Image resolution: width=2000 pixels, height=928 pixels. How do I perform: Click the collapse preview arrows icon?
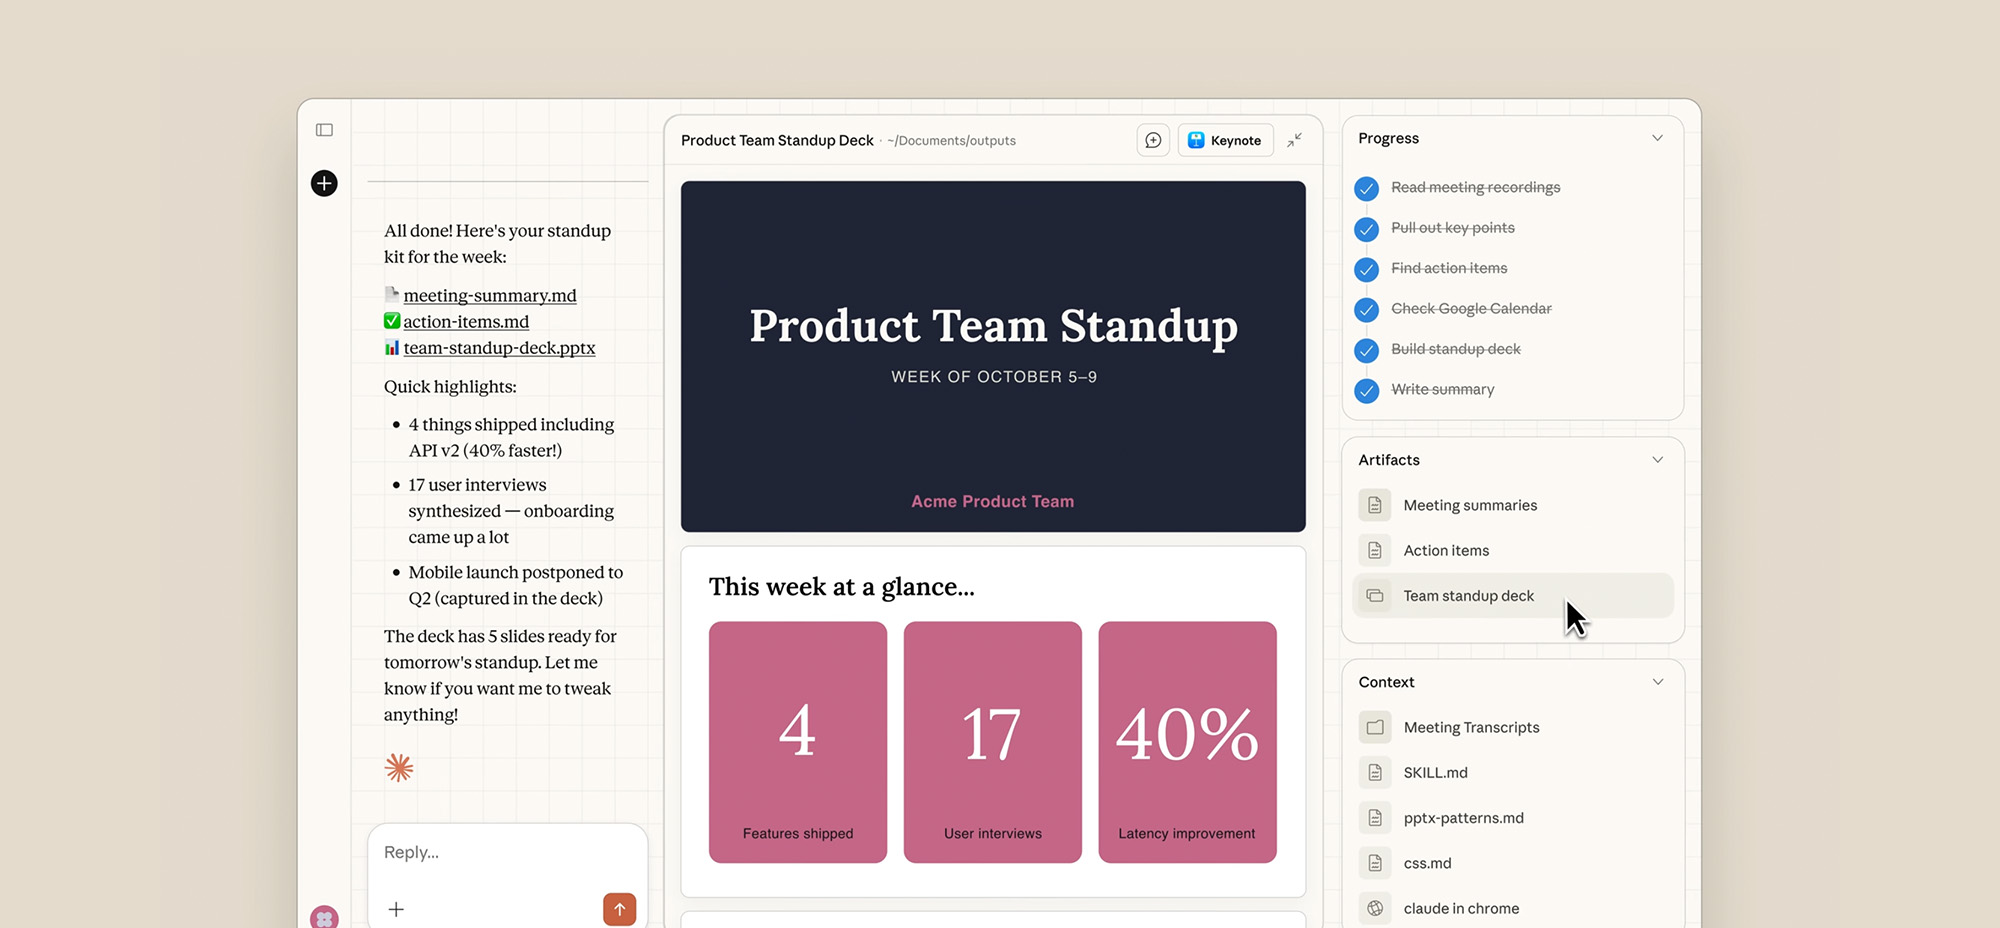click(x=1295, y=140)
